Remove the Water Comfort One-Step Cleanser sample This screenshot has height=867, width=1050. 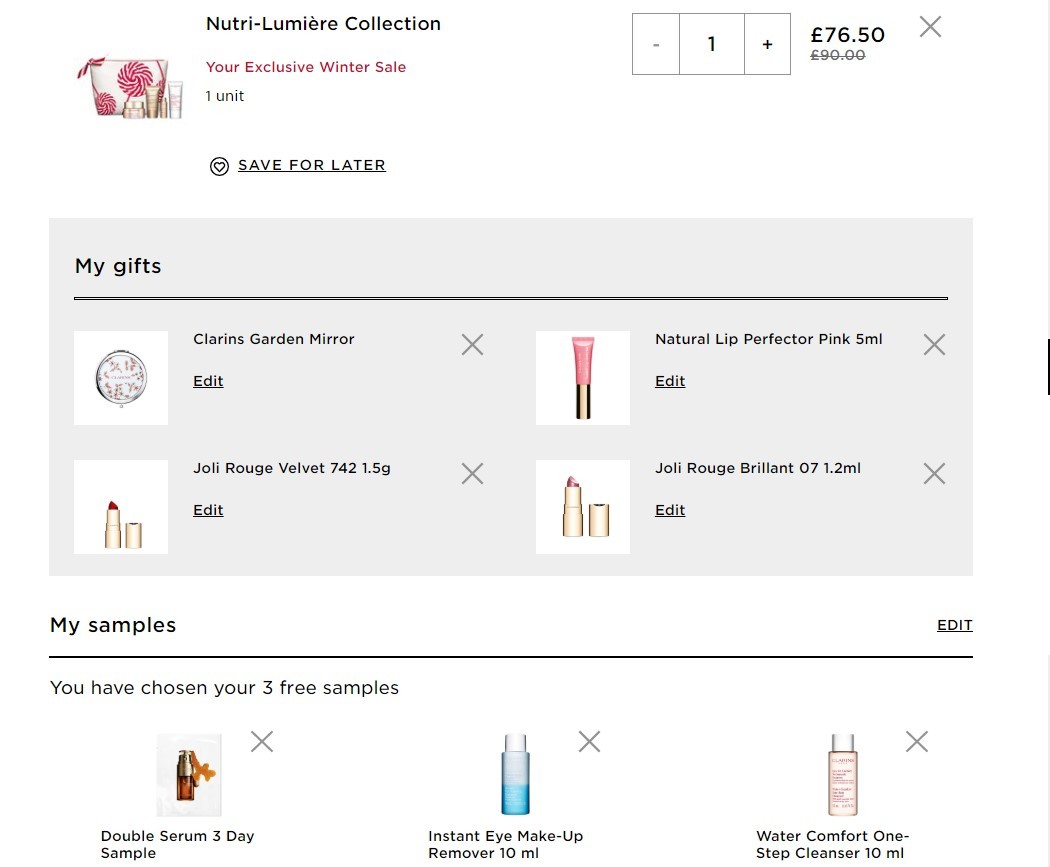tap(917, 741)
